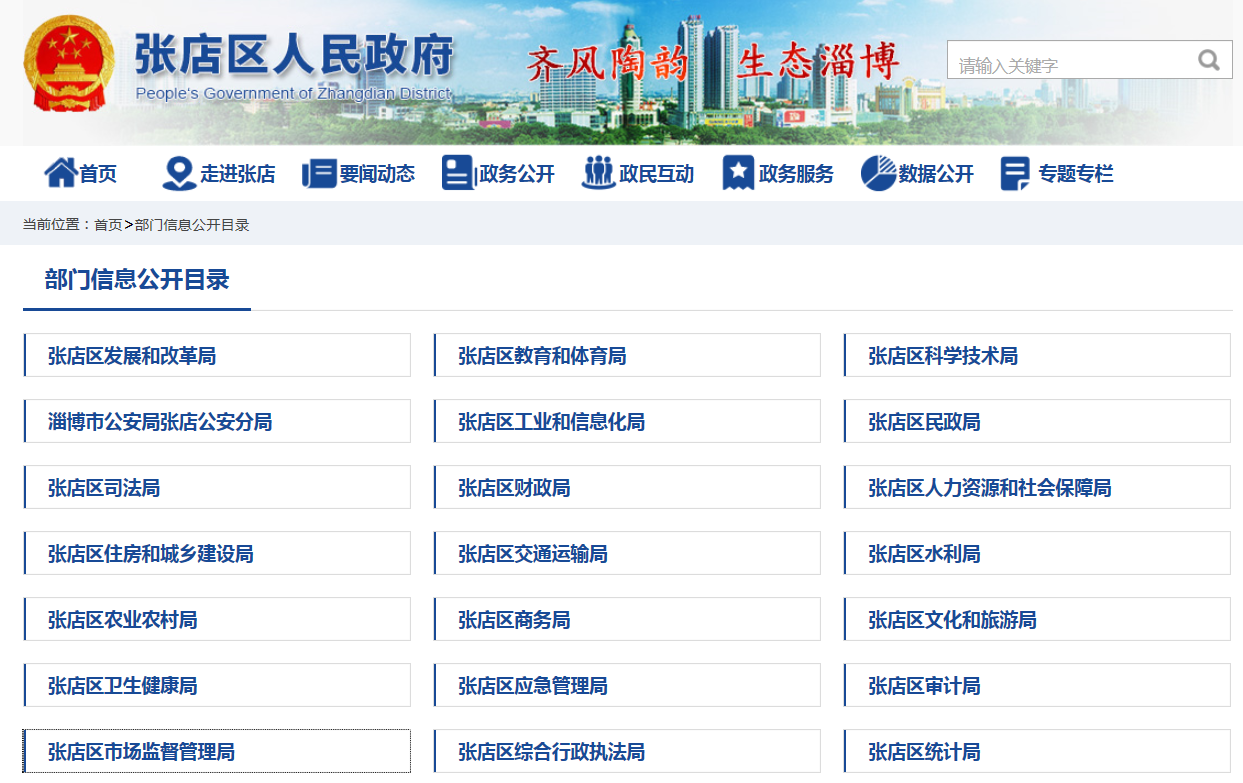Open 张店区发展和改革局 department link
This screenshot has width=1243, height=783.
click(132, 356)
